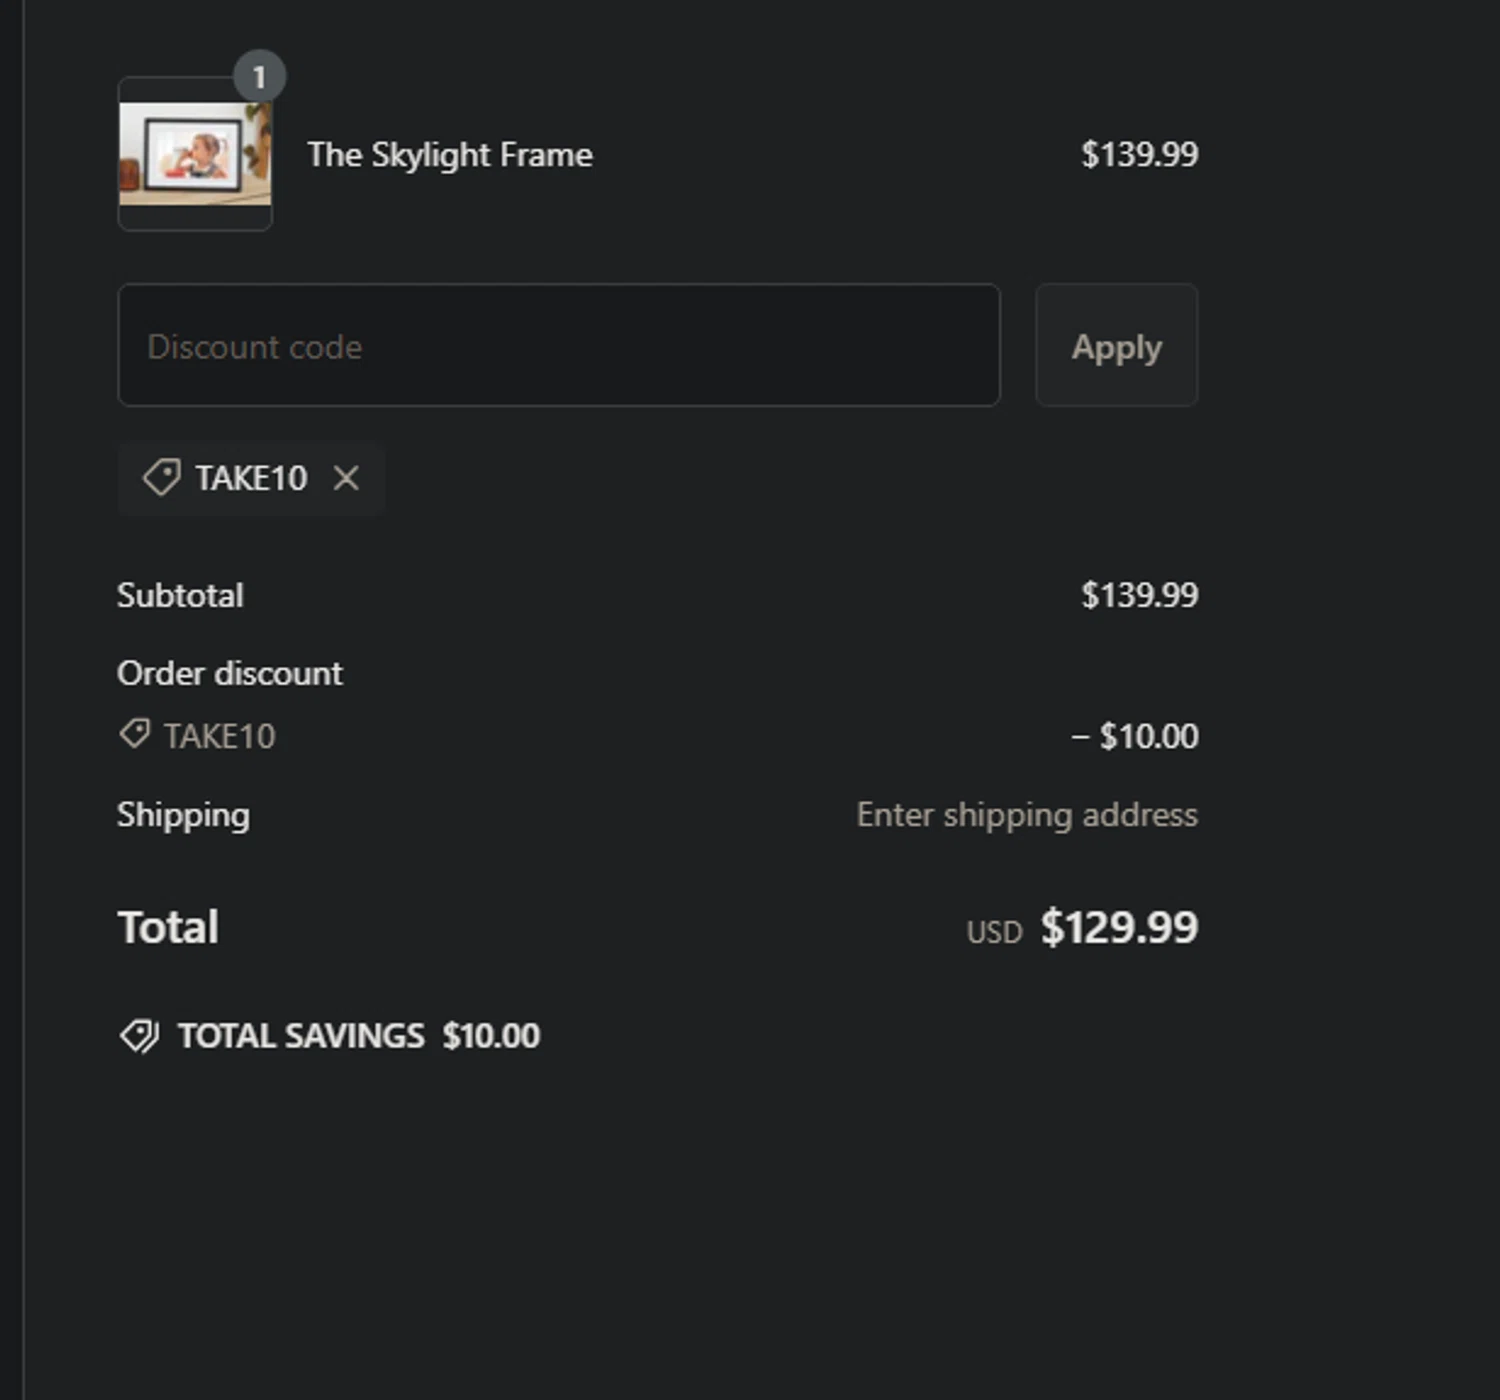Click the Total label
1500x1400 pixels.
168,927
